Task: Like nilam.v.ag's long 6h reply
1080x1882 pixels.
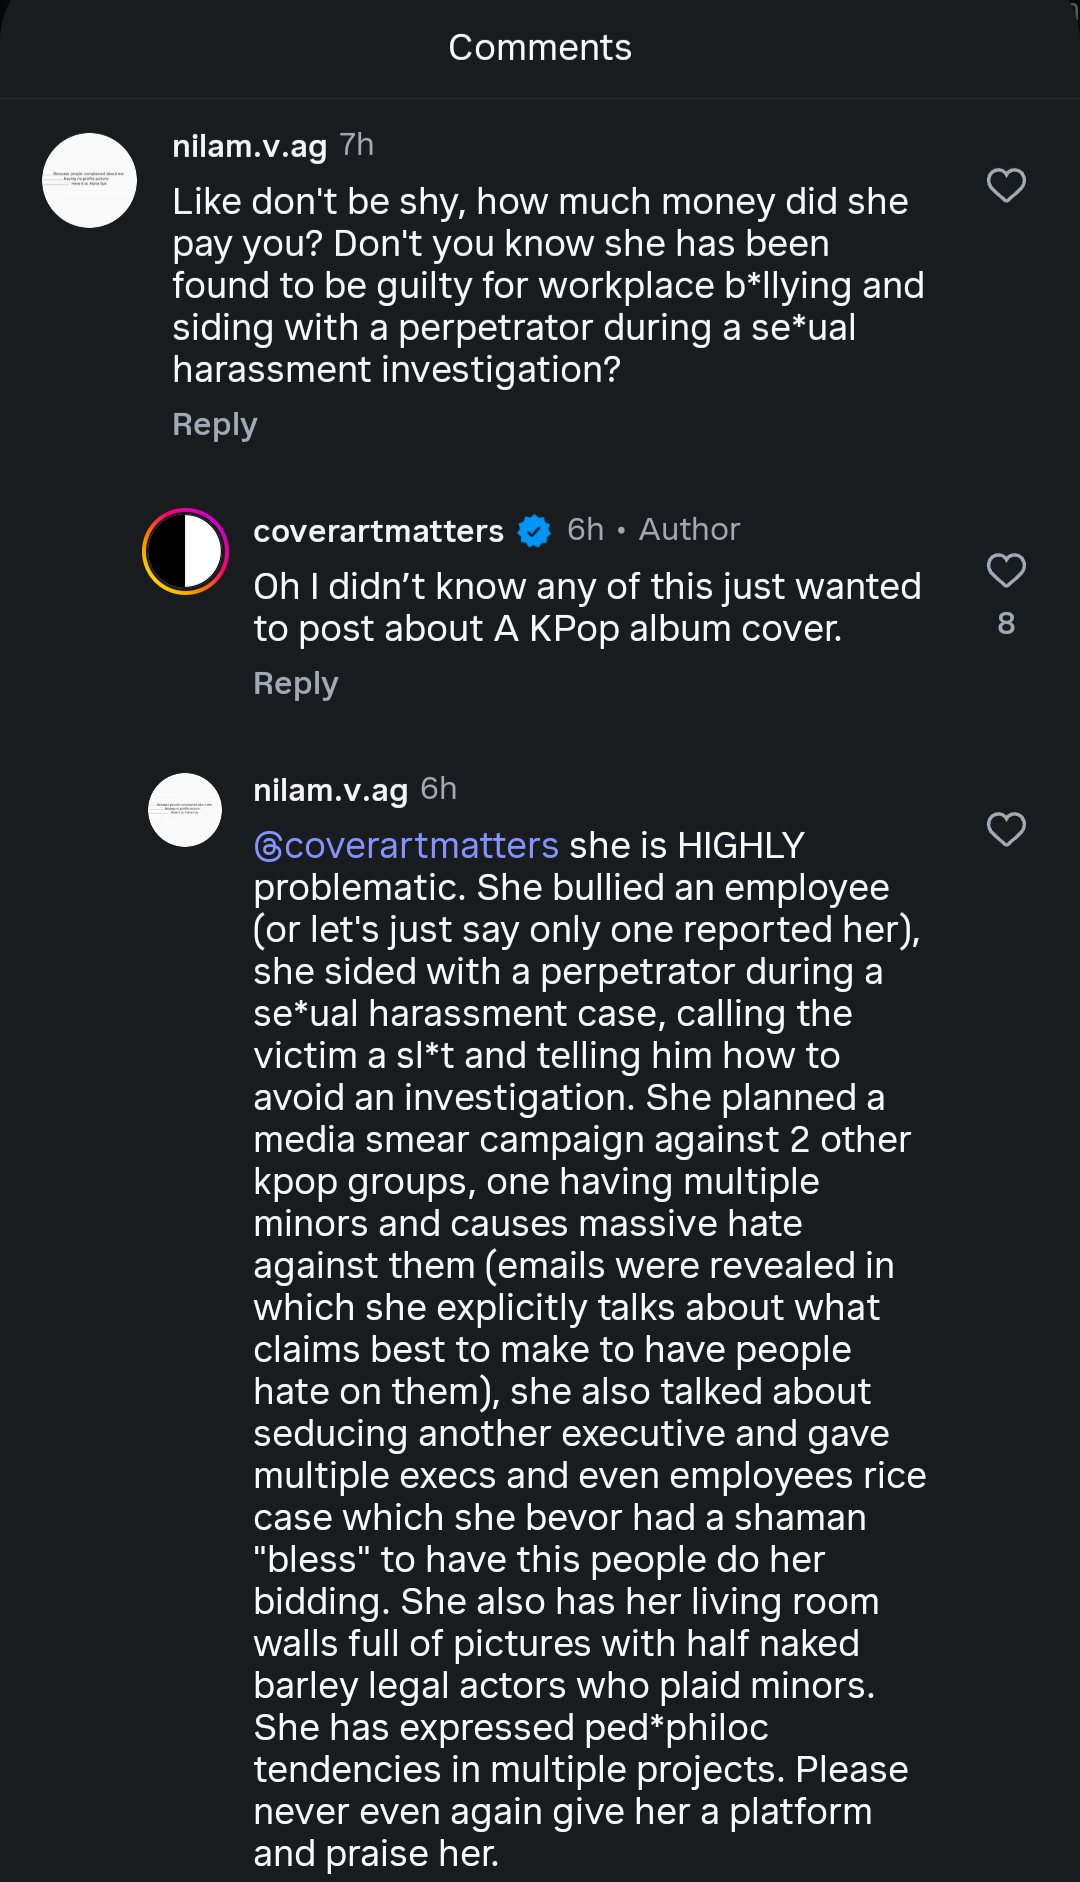Action: (1006, 829)
